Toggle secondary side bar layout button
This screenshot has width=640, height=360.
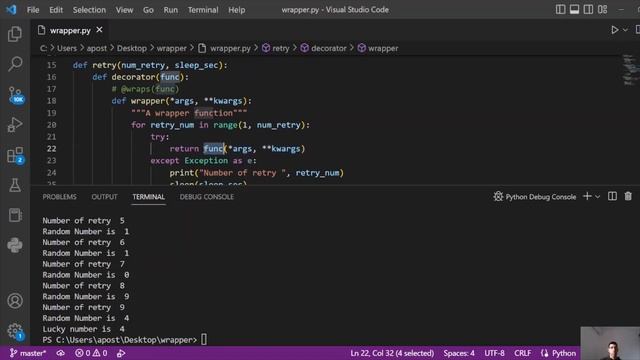click(x=588, y=9)
